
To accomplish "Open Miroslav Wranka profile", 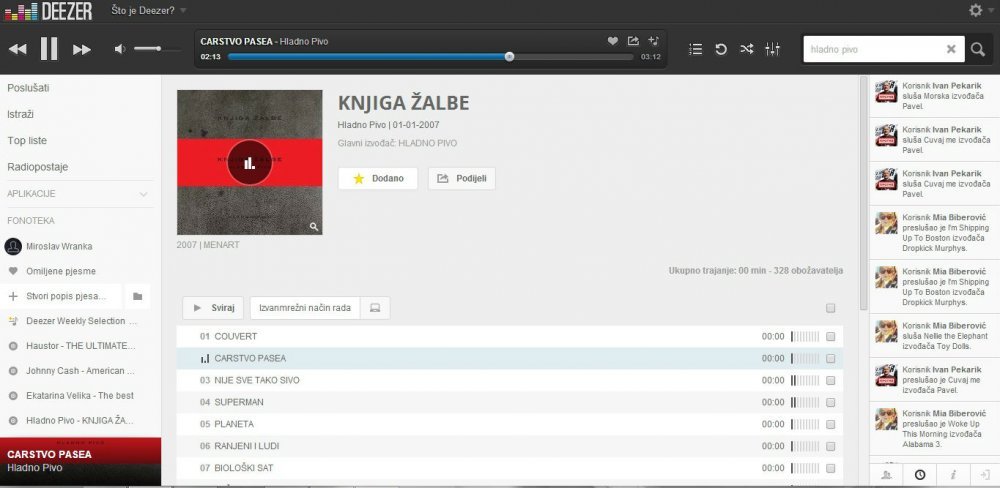I will coord(59,246).
